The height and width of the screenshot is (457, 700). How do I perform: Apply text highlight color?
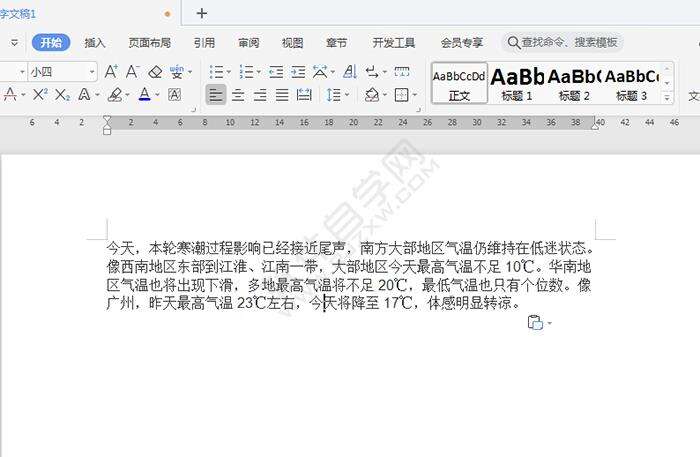coord(115,94)
